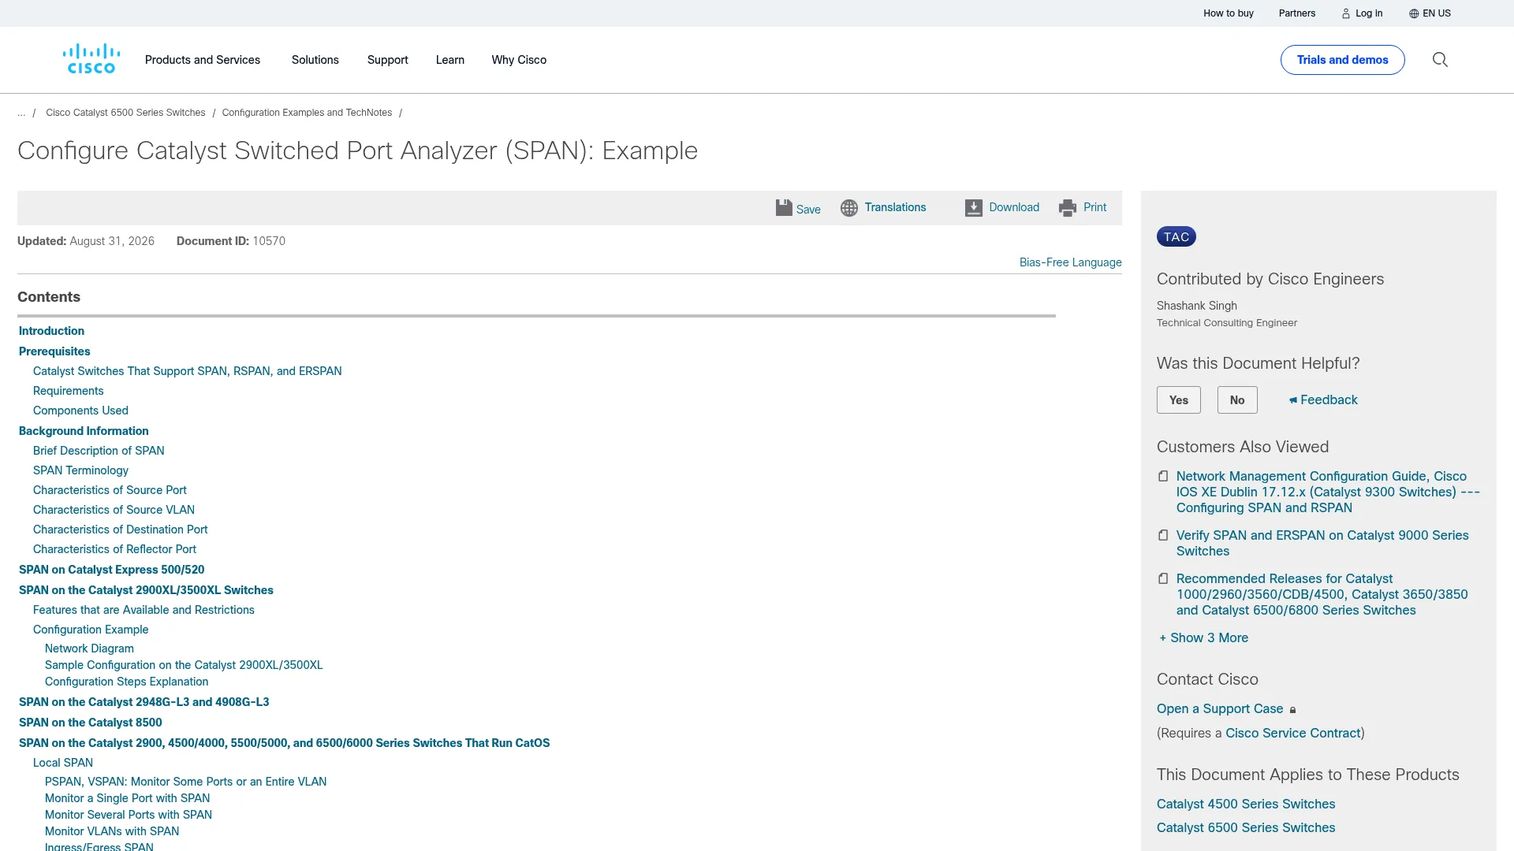Screen dimensions: 1514x851
Task: Open Characteristics of Reflector Port
Action: pyautogui.click(x=114, y=550)
